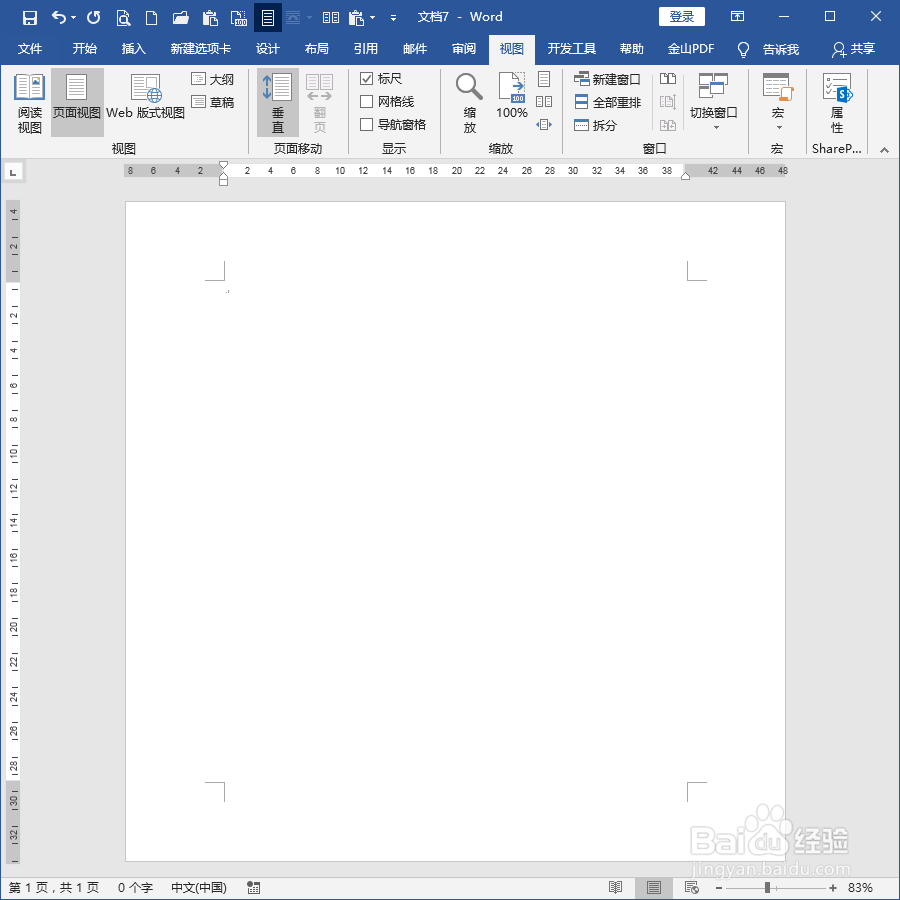Click the zoom slider handle in status bar
The width and height of the screenshot is (900, 900).
(x=767, y=888)
